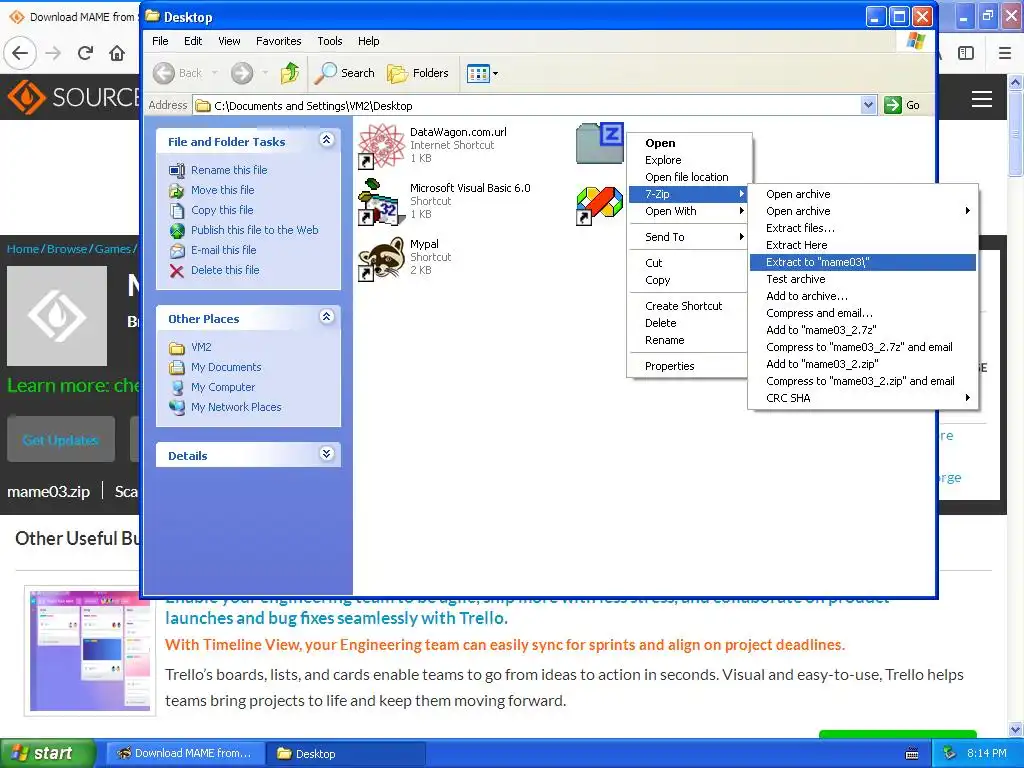Open the Views dropdown arrow
The width and height of the screenshot is (1024, 768).
tap(495, 74)
